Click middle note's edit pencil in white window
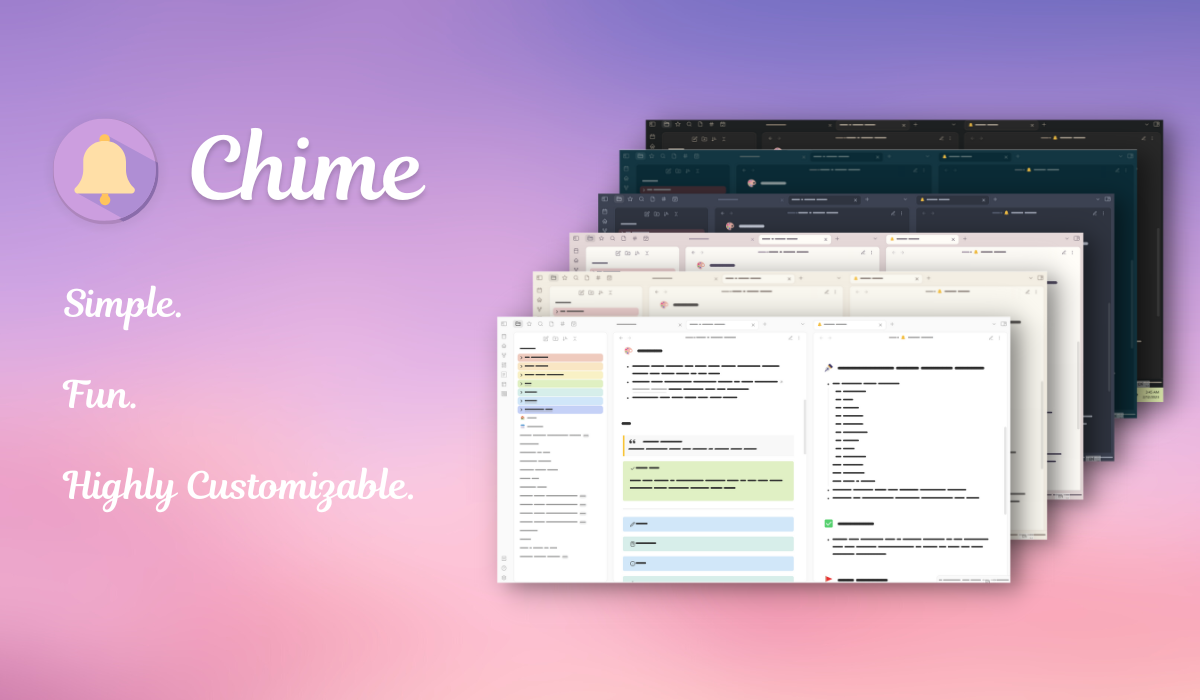1200x700 pixels. [x=790, y=338]
